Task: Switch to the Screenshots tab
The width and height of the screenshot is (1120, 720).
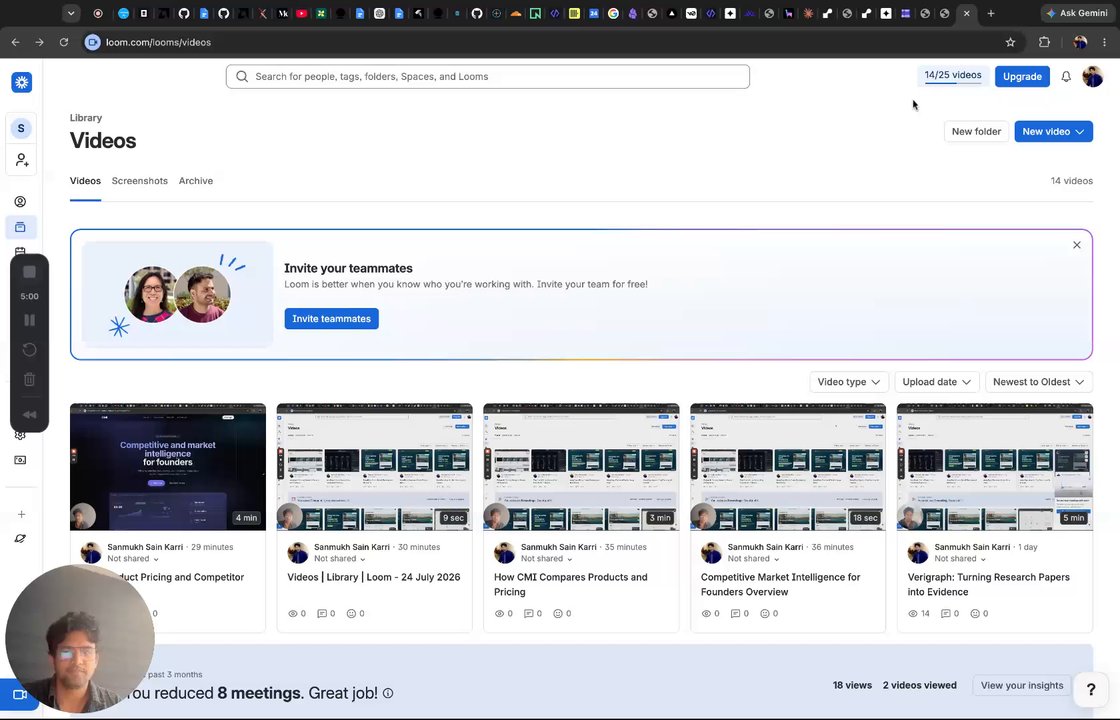Action: (x=139, y=181)
